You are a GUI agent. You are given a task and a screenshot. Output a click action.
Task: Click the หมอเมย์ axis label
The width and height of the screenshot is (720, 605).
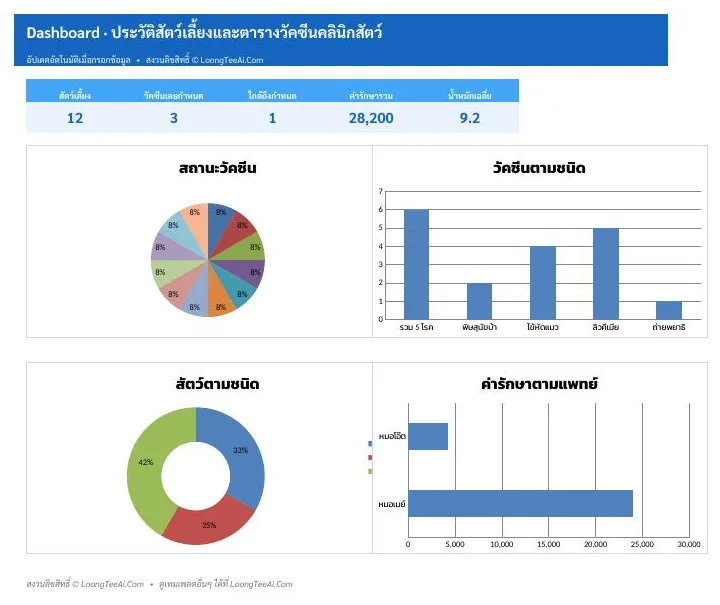point(392,504)
